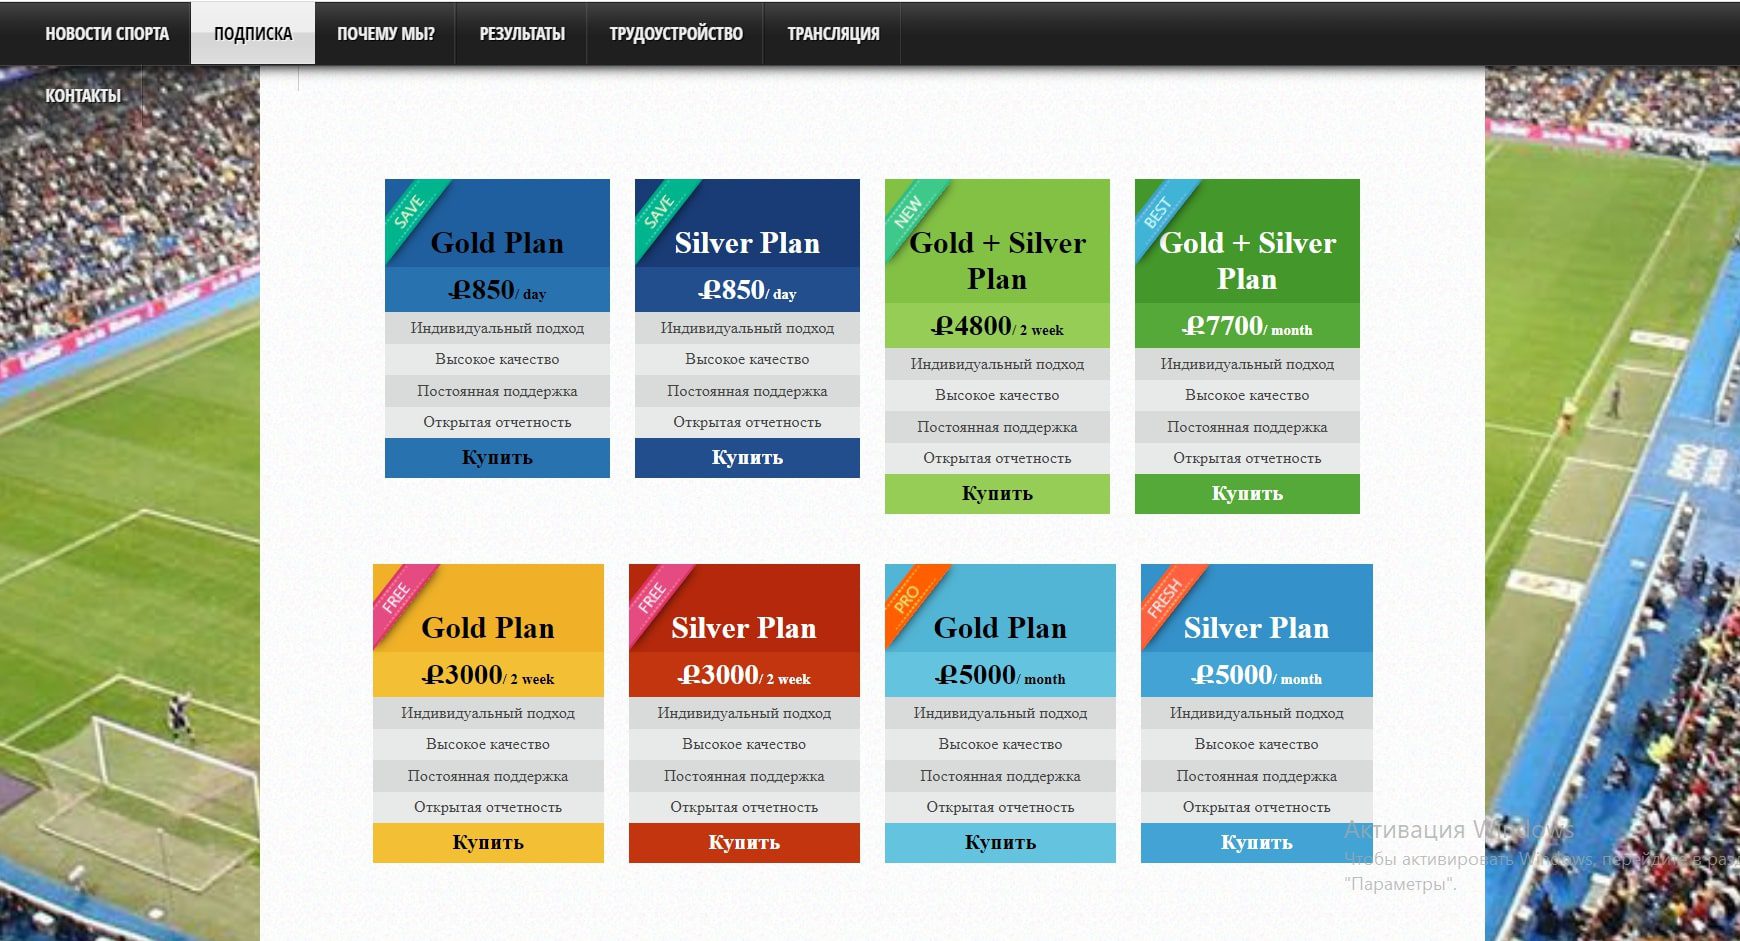Click the SAVE ribbon on the ₽850 Silver Plan
The width and height of the screenshot is (1740, 941).
660,211
